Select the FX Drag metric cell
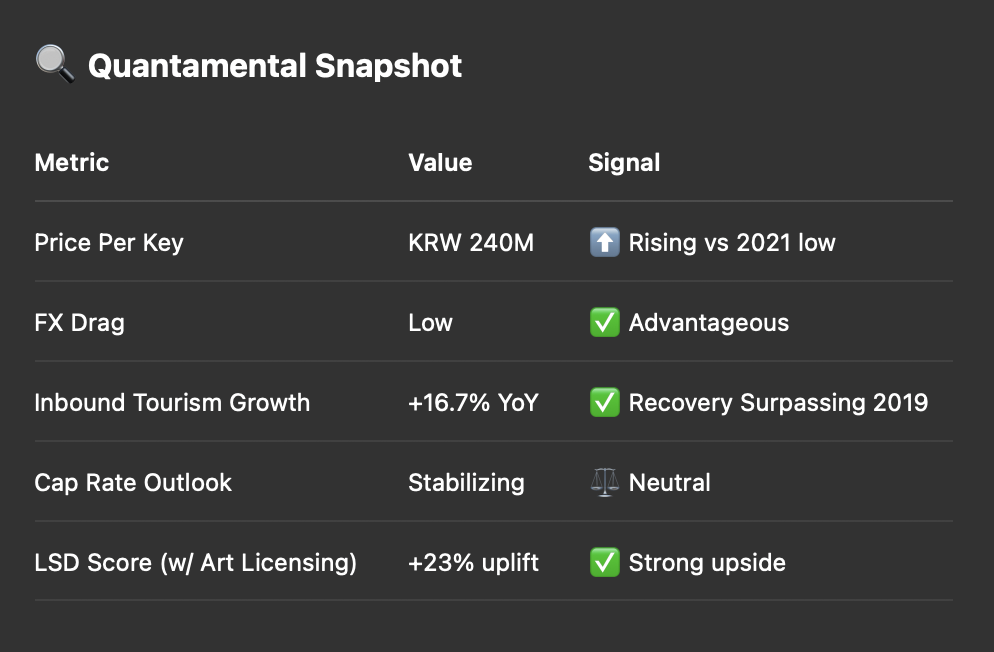 pyautogui.click(x=79, y=323)
